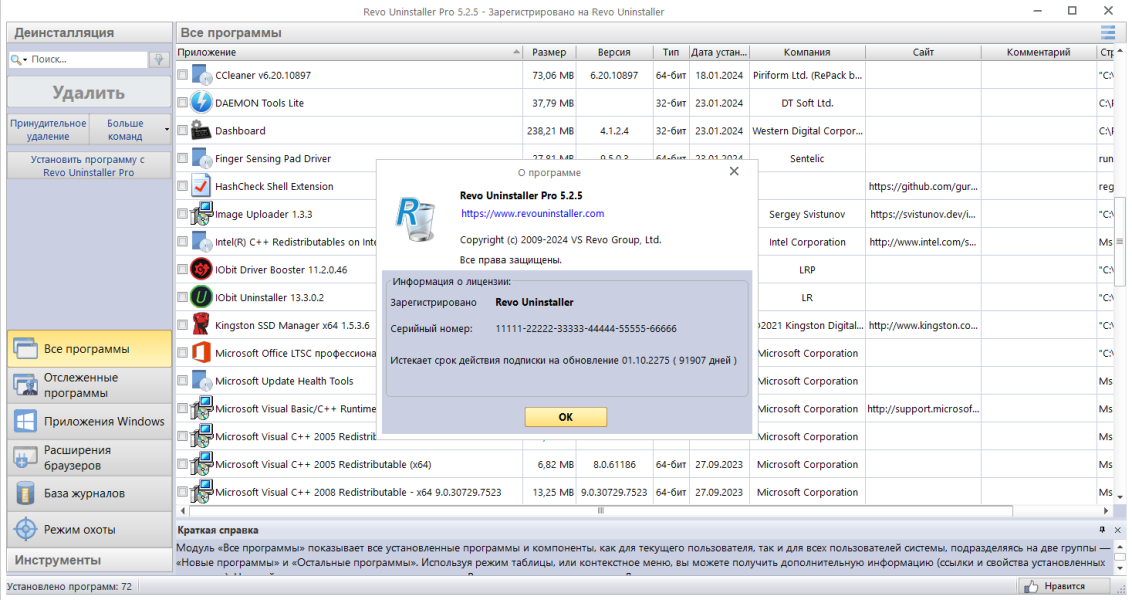Click the HashCheck Shell Extension checkmark icon
1132x600 pixels.
pyautogui.click(x=201, y=186)
